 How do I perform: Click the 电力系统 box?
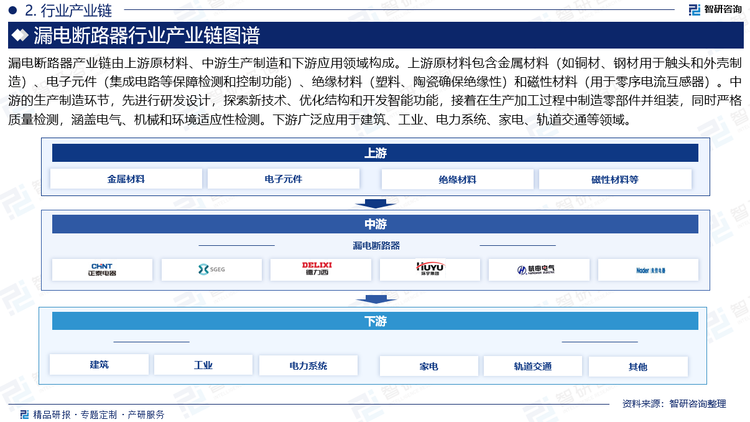coord(308,366)
